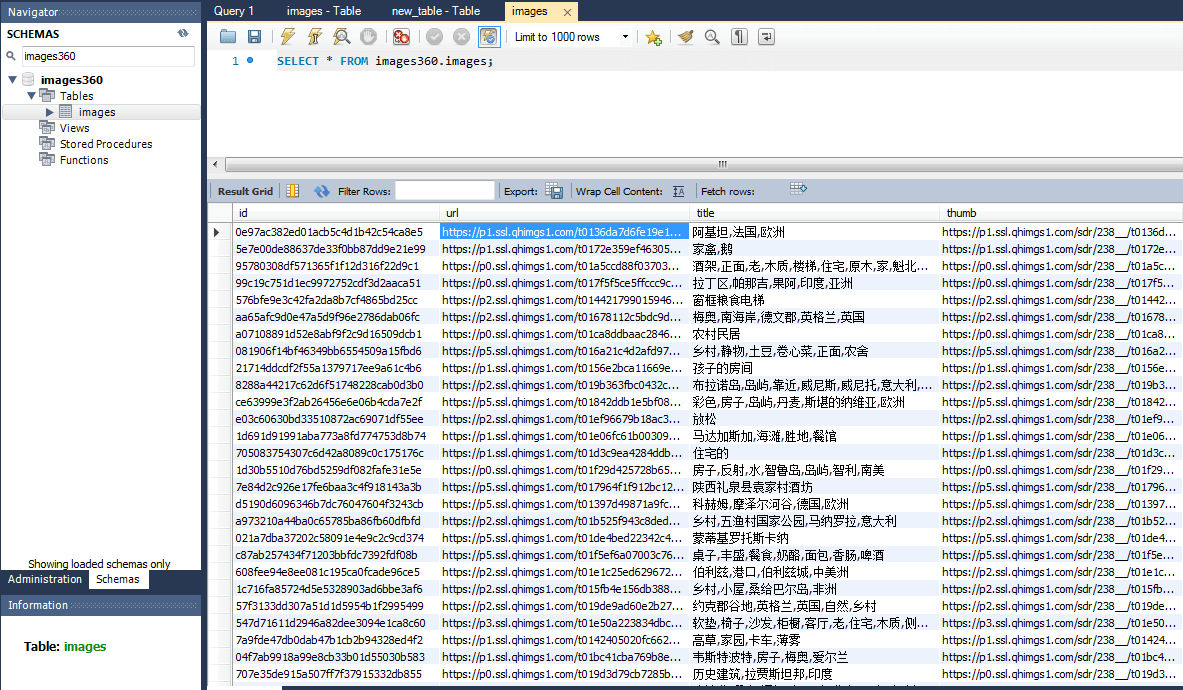Image resolution: width=1183 pixels, height=690 pixels.
Task: Click the line 1 breakpoint dot
Action: 250,60
